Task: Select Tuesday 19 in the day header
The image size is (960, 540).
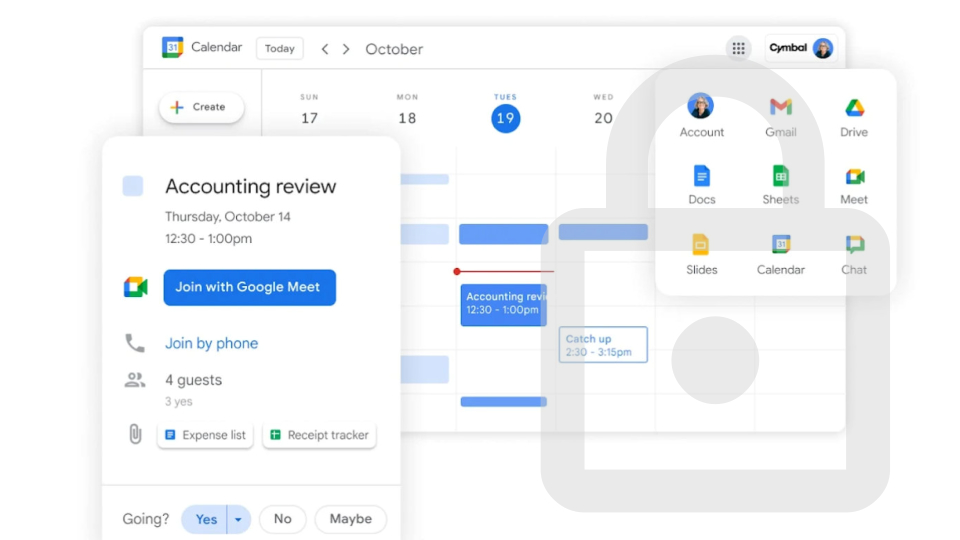Action: click(505, 118)
